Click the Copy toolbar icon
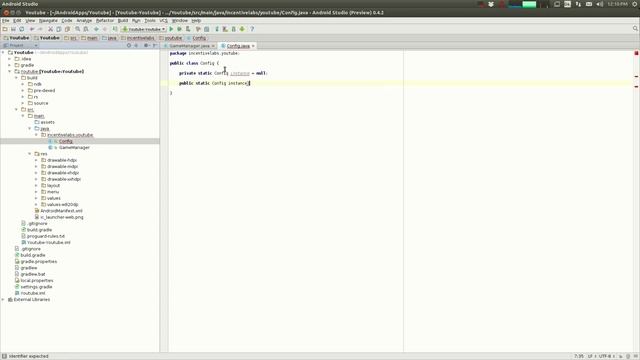The image size is (640, 360). pos(59,29)
